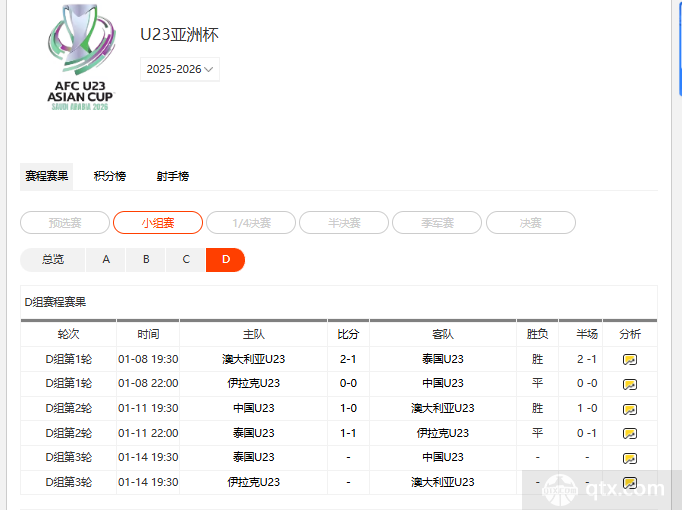The width and height of the screenshot is (682, 510).
Task: Select group D tab
Action: tap(225, 260)
